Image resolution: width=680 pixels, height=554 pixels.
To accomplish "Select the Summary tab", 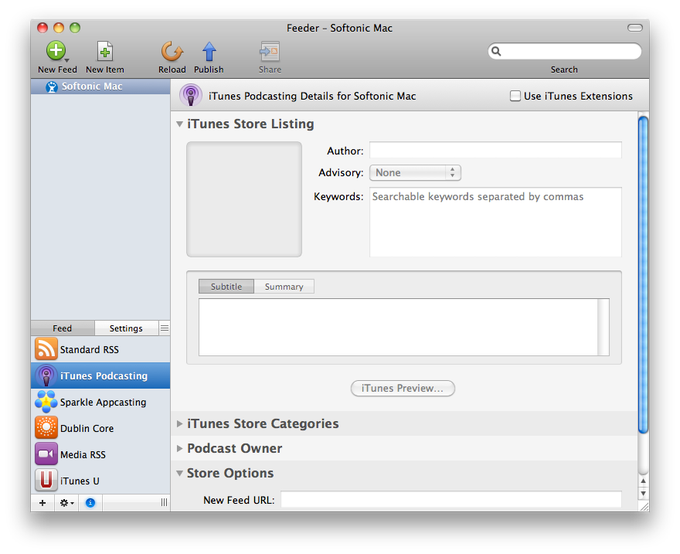I will point(284,286).
